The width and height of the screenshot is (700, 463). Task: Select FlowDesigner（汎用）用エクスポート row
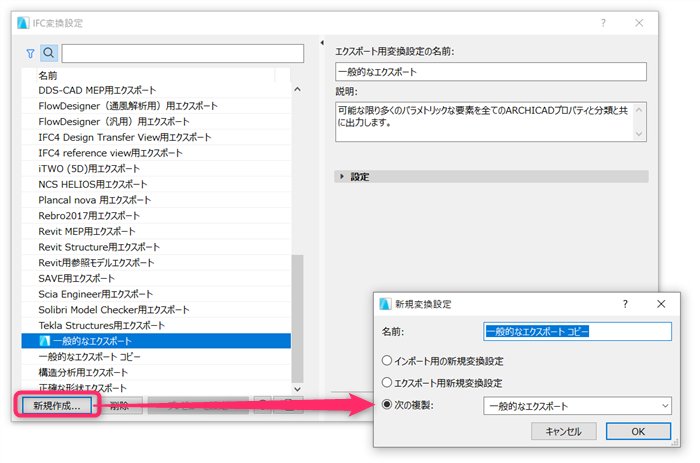point(156,121)
